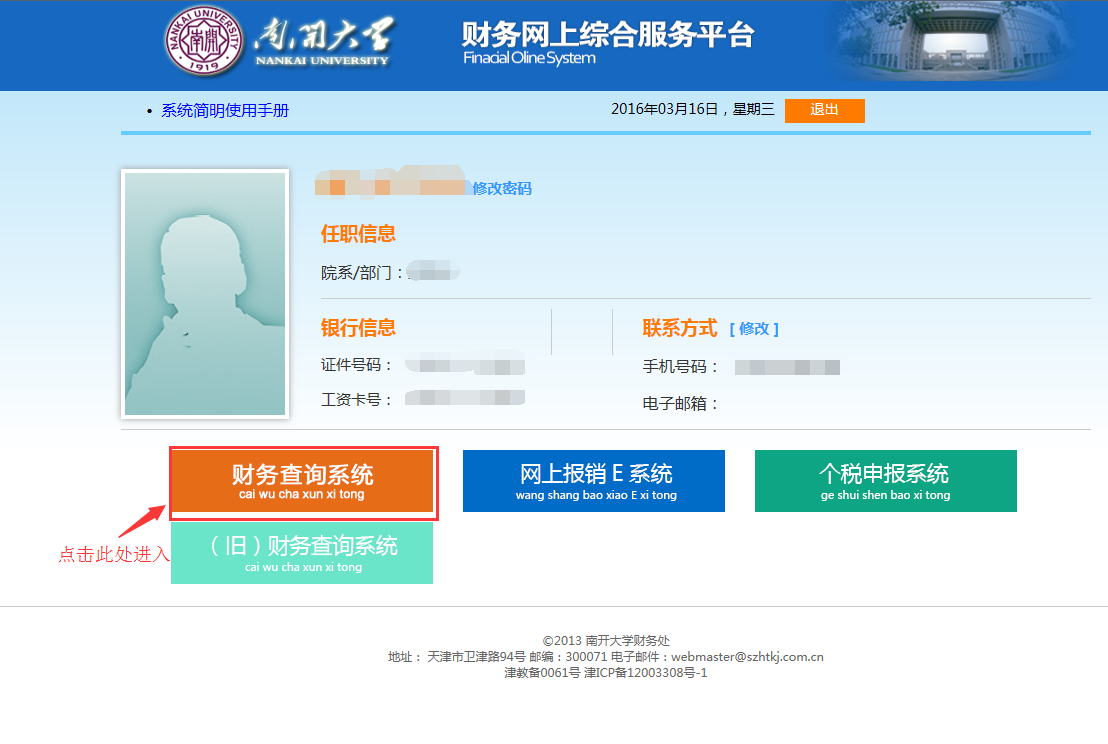This screenshot has height=744, width=1108.
Task: Click the 财务网上综合服务平台 header title
Action: 607,36
